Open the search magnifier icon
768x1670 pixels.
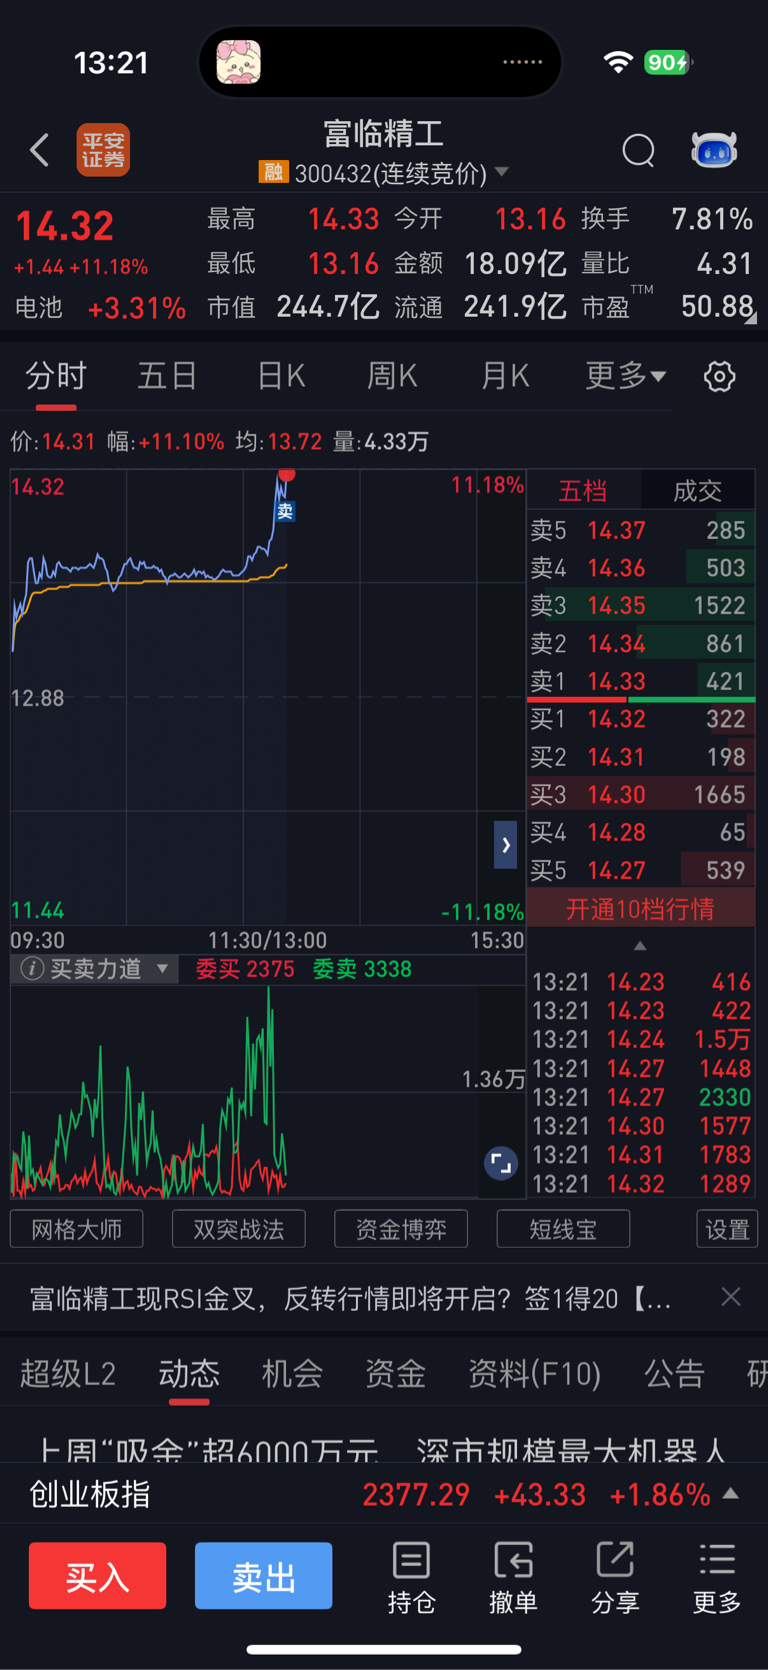[638, 151]
